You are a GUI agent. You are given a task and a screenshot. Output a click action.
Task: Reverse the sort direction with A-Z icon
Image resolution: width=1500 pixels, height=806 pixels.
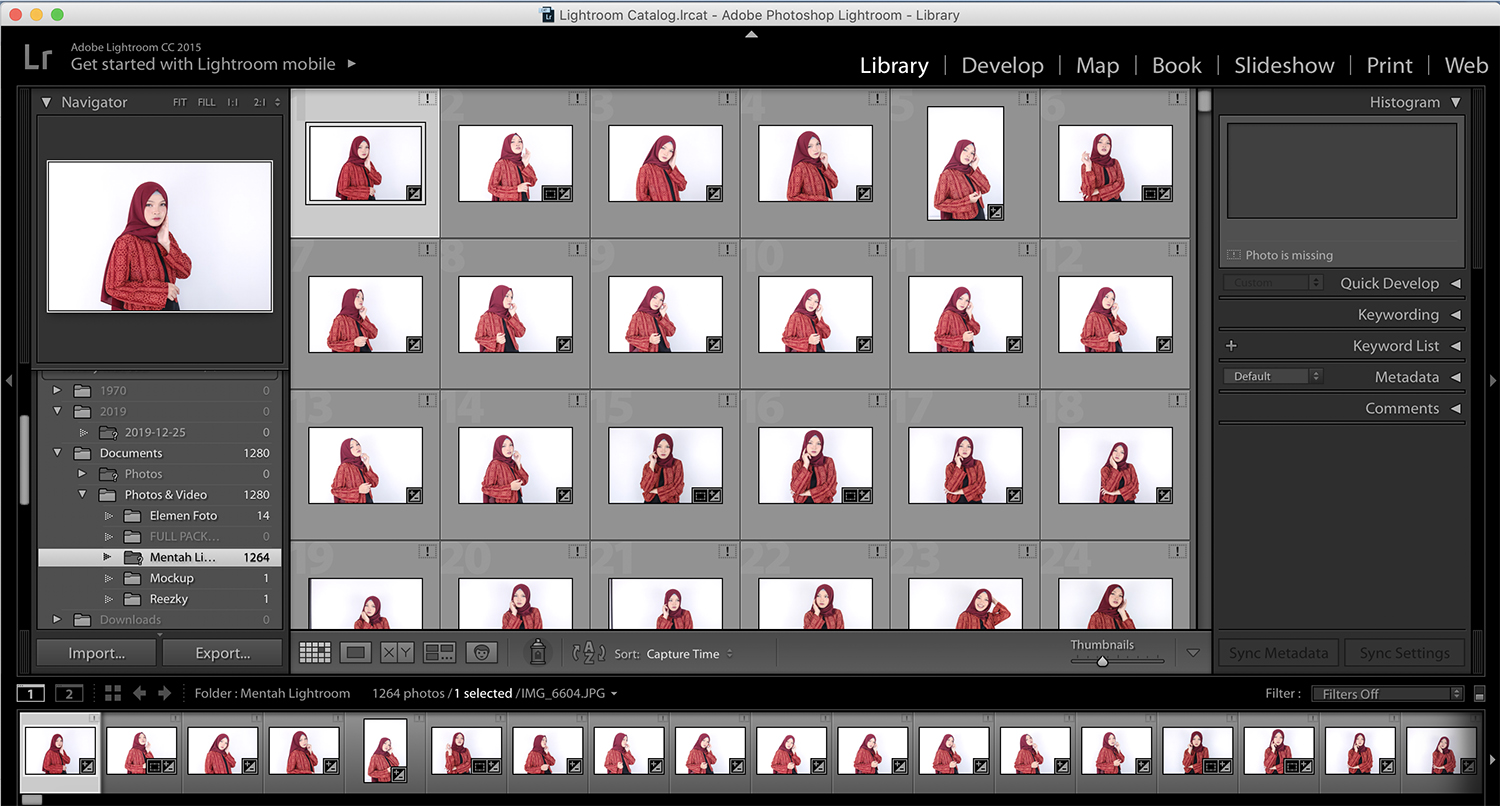click(x=589, y=653)
